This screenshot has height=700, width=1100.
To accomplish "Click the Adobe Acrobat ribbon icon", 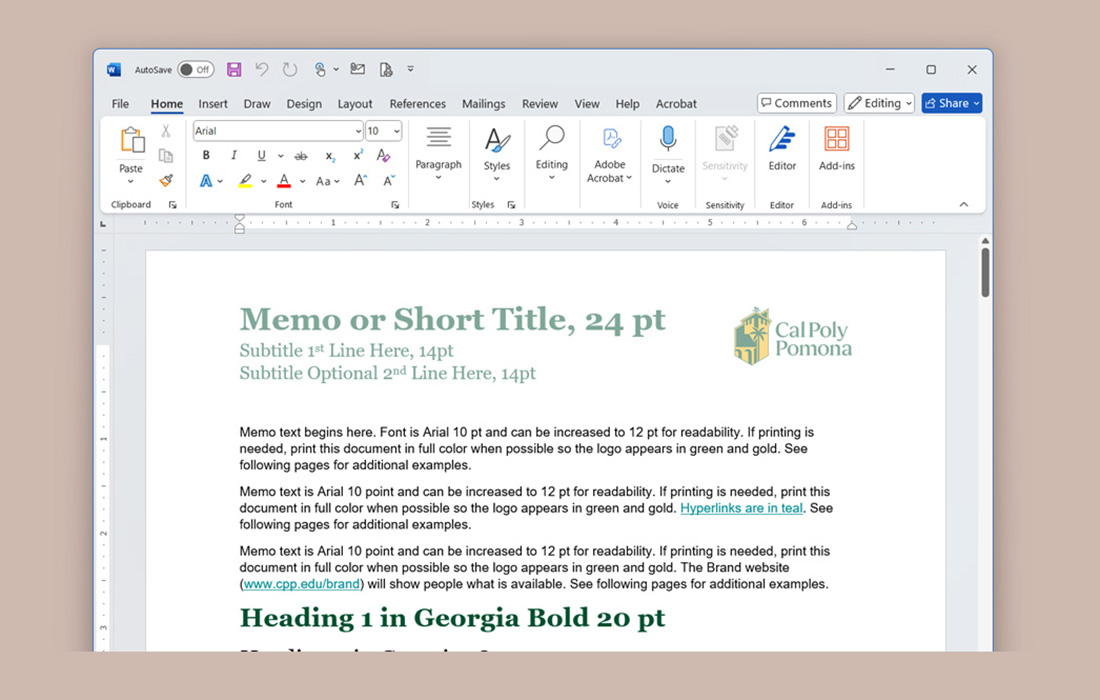I will coord(610,138).
